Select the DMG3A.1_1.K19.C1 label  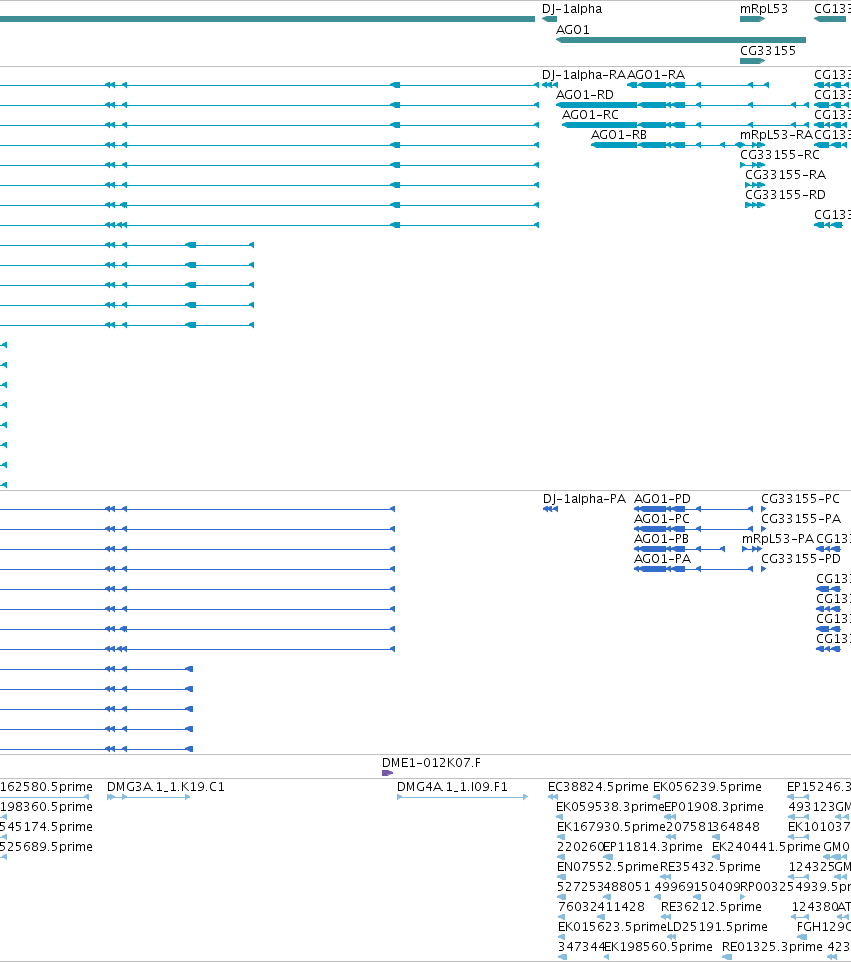tap(166, 787)
